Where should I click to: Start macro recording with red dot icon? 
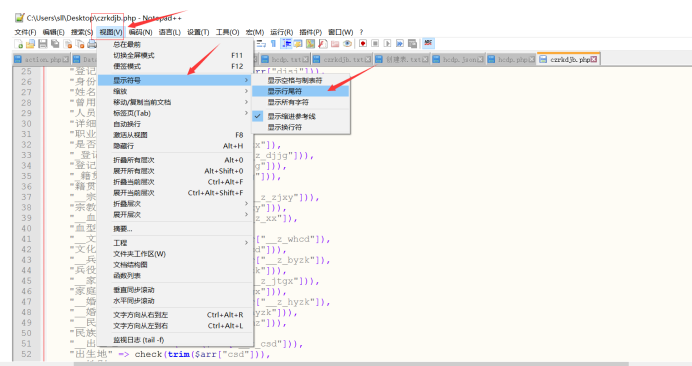point(363,44)
